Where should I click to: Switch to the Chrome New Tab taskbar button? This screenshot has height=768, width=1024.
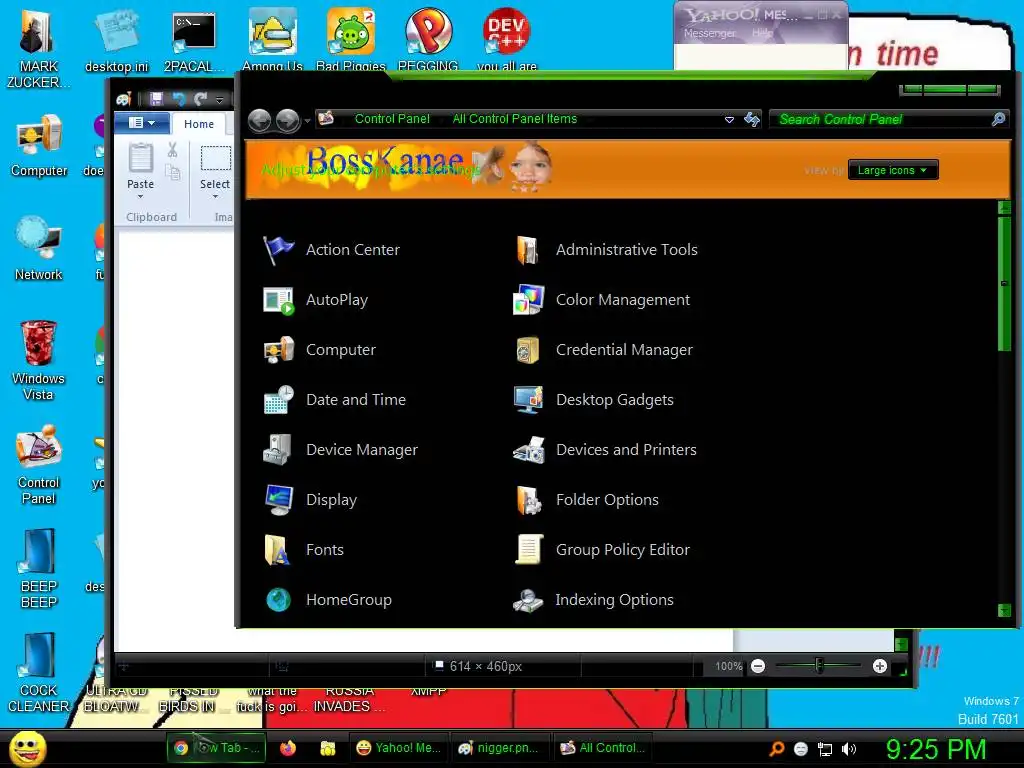pos(217,748)
